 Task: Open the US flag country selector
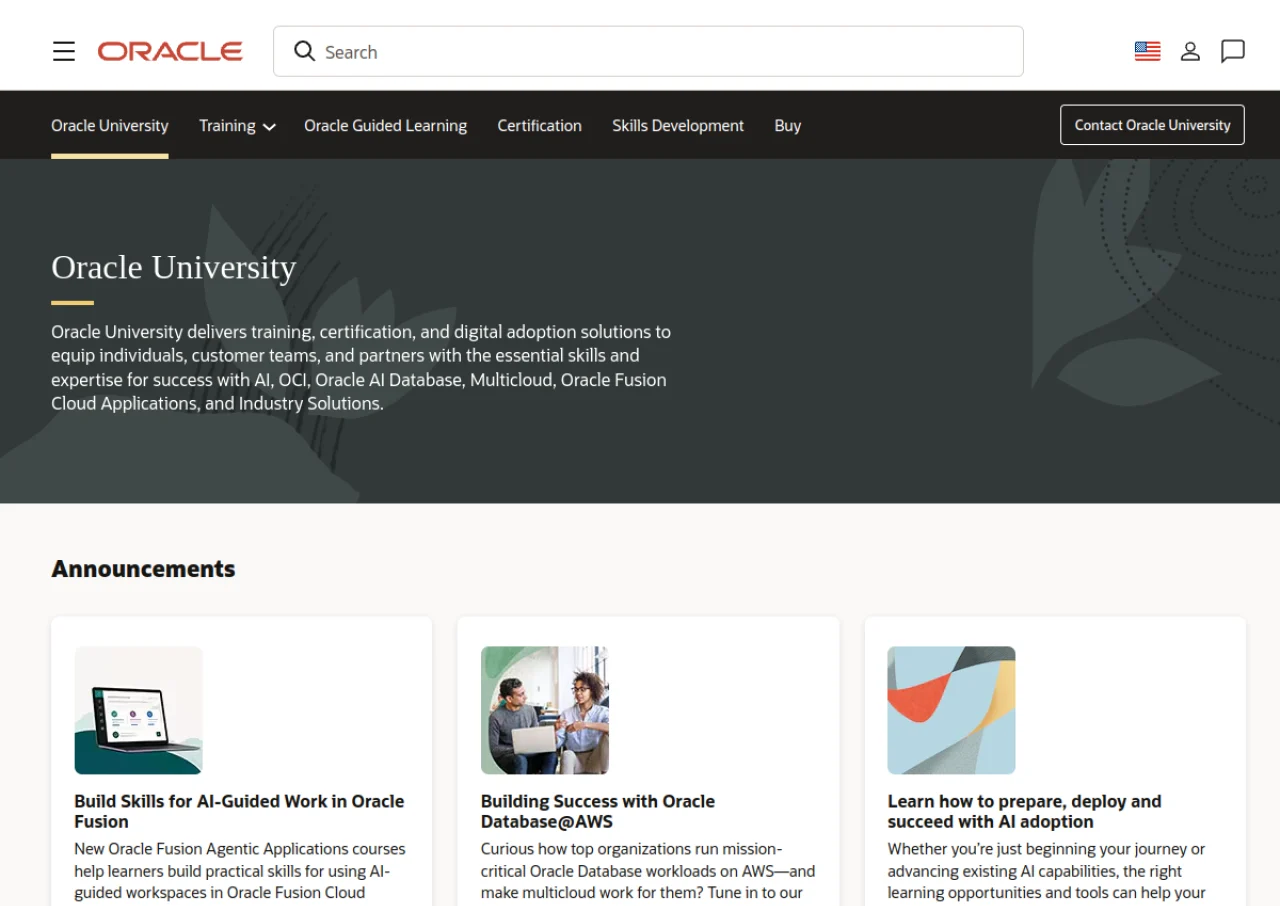[1148, 51]
